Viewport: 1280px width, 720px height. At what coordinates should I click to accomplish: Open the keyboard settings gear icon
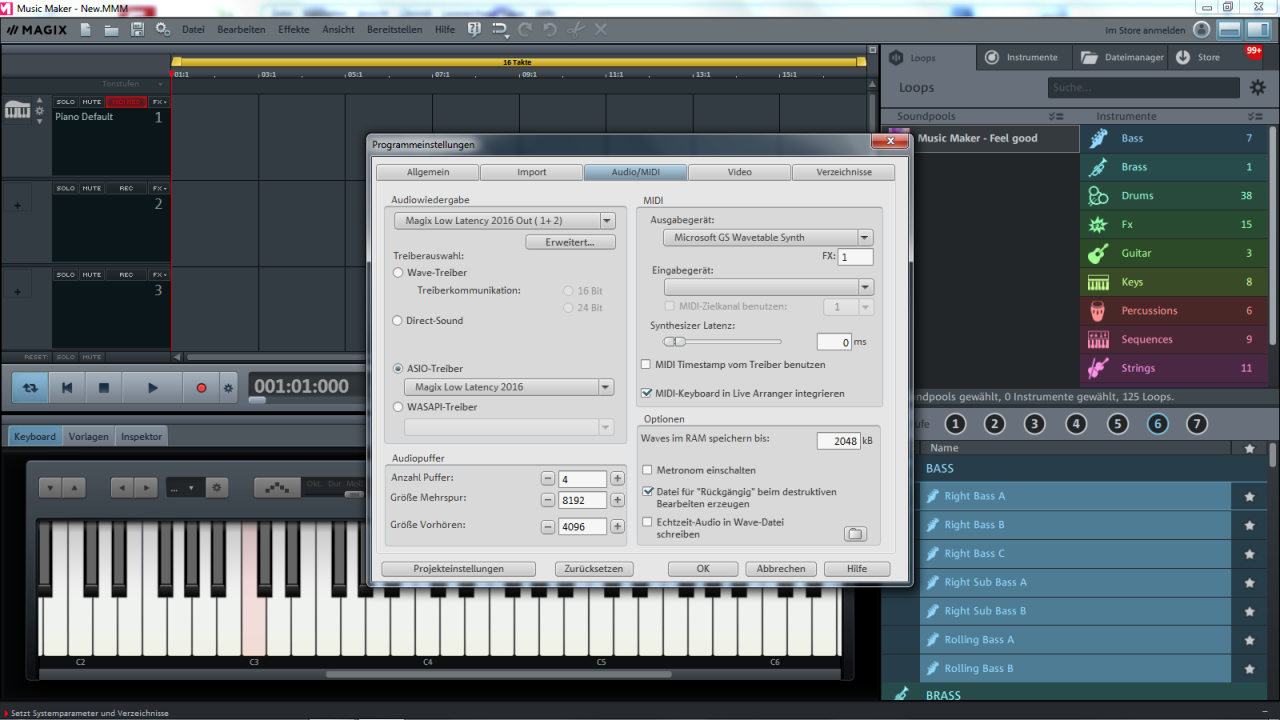click(x=218, y=488)
